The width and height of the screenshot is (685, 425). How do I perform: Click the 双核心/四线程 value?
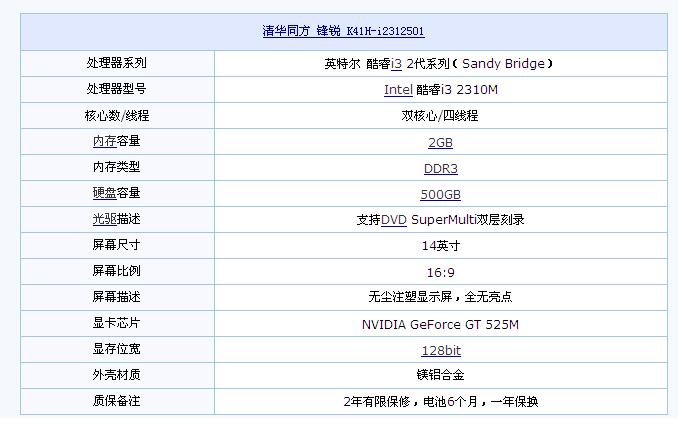coord(440,116)
